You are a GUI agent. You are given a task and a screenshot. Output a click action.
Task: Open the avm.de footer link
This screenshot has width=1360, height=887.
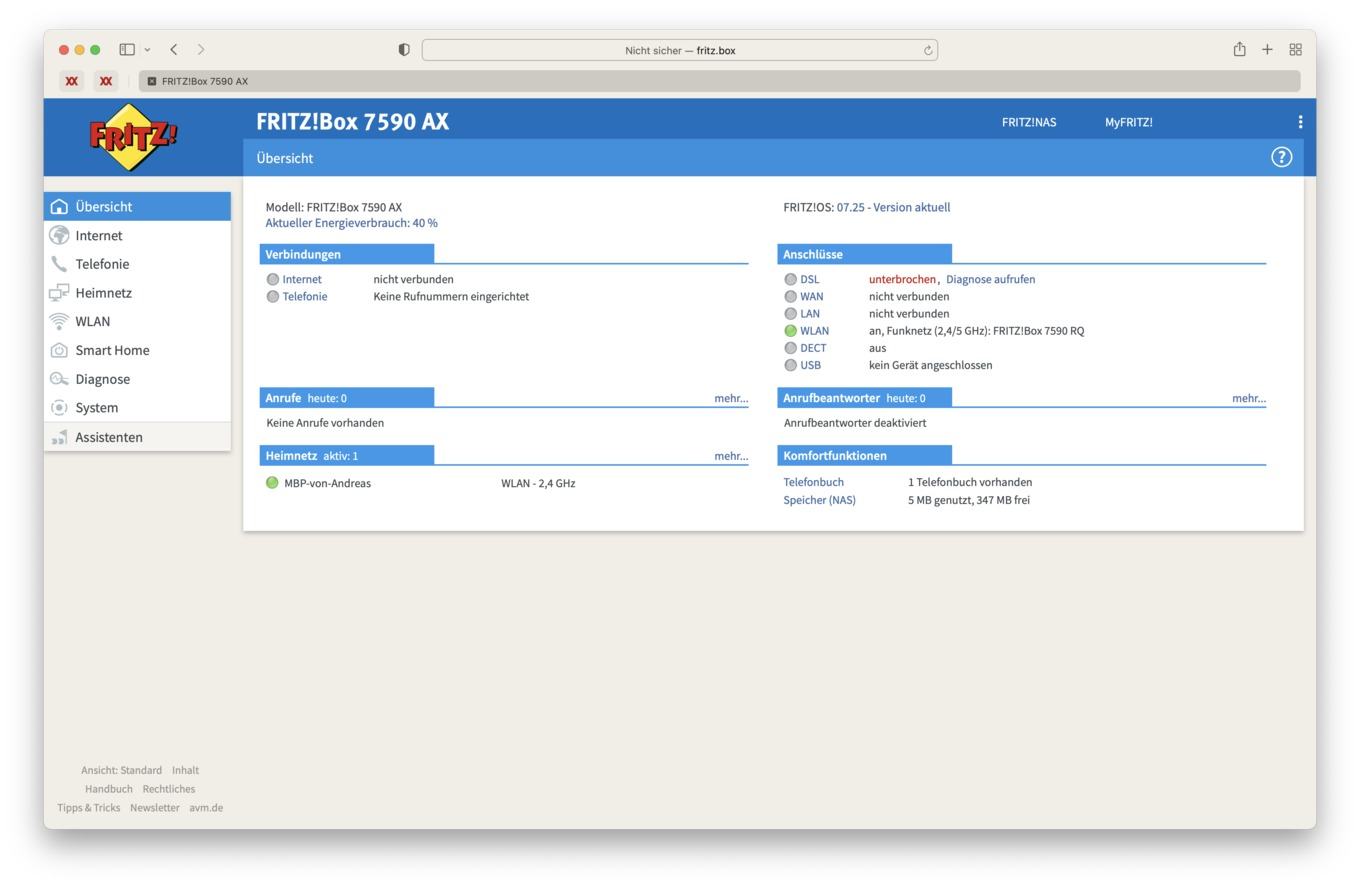pos(206,808)
